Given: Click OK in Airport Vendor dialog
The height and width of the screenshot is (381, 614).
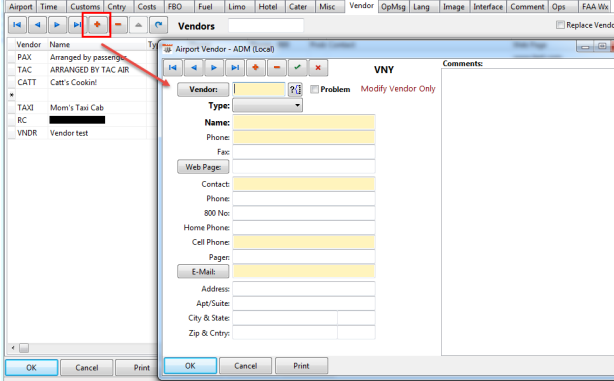Looking at the screenshot, I should point(190,366).
